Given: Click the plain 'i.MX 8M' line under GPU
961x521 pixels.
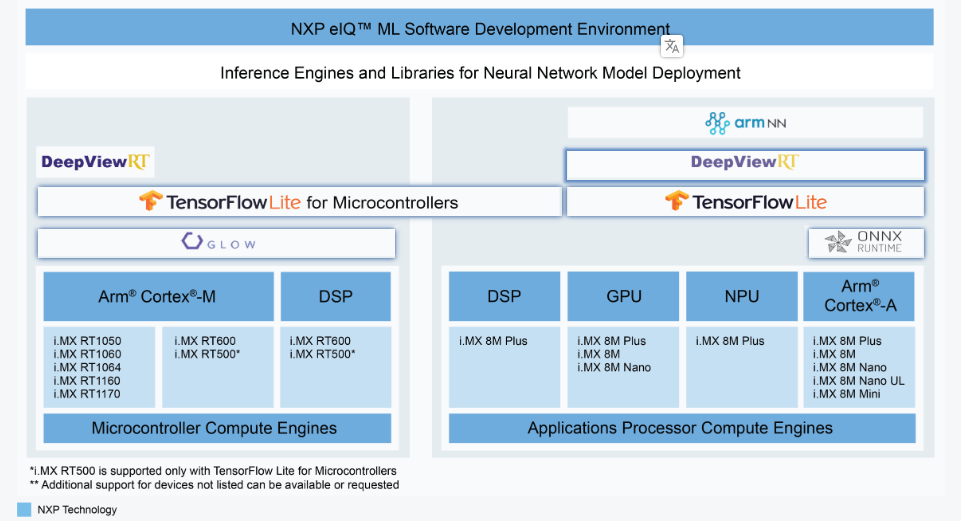Looking at the screenshot, I should pos(599,354).
